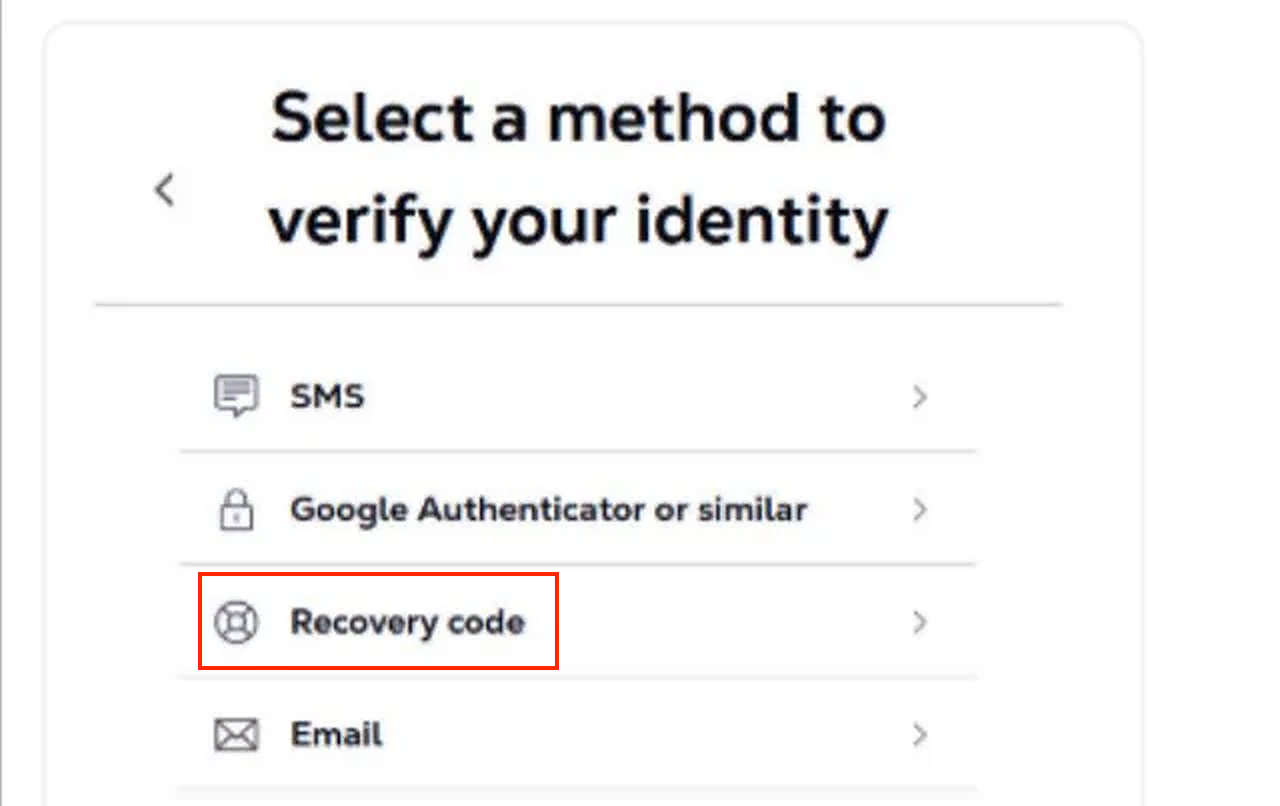Open SMS via its right chevron

tap(920, 397)
